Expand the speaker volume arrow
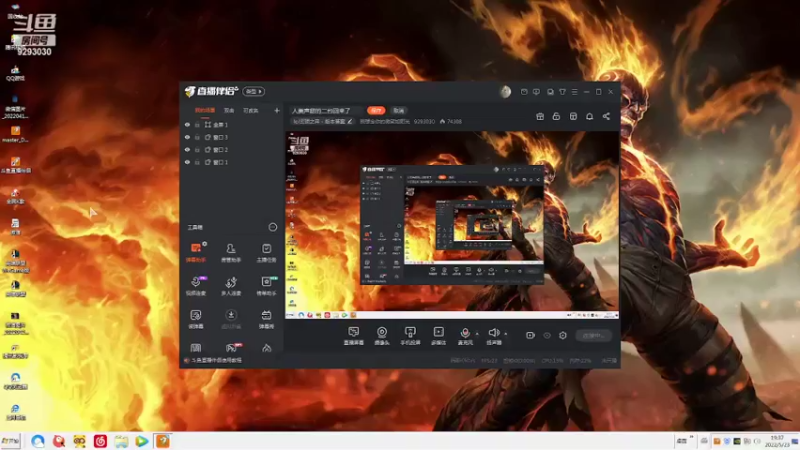This screenshot has width=800, height=450. pyautogui.click(x=506, y=334)
